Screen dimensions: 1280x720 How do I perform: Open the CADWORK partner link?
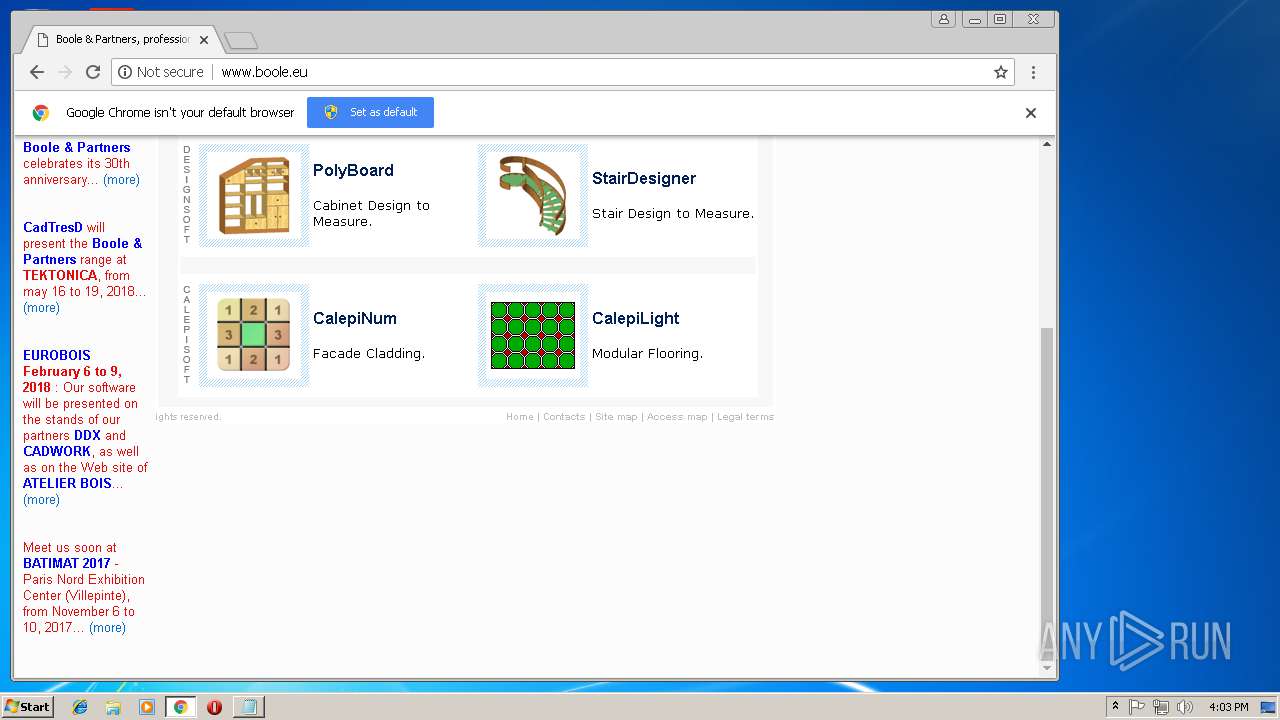(57, 452)
